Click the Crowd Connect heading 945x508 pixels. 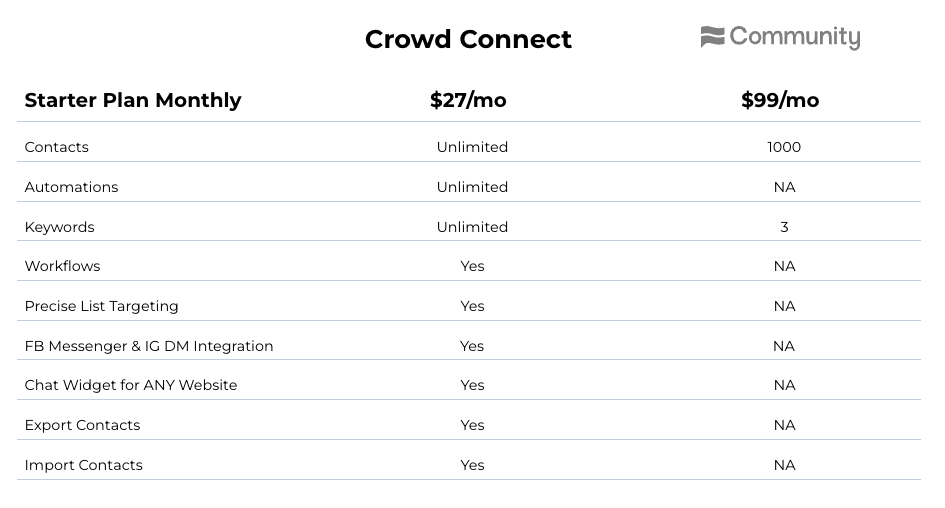(468, 40)
